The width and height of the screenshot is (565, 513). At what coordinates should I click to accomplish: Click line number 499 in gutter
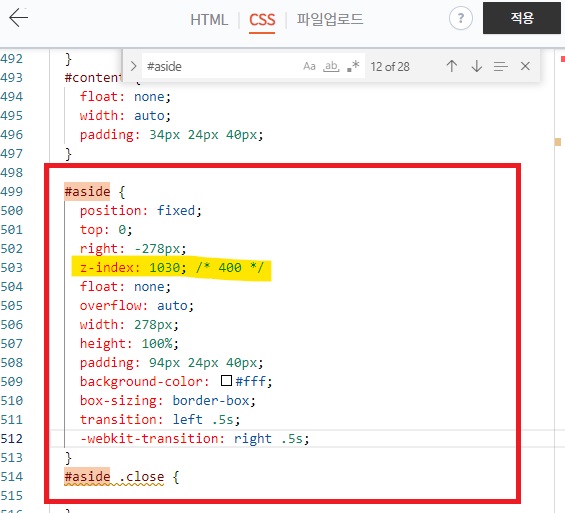[x=12, y=192]
